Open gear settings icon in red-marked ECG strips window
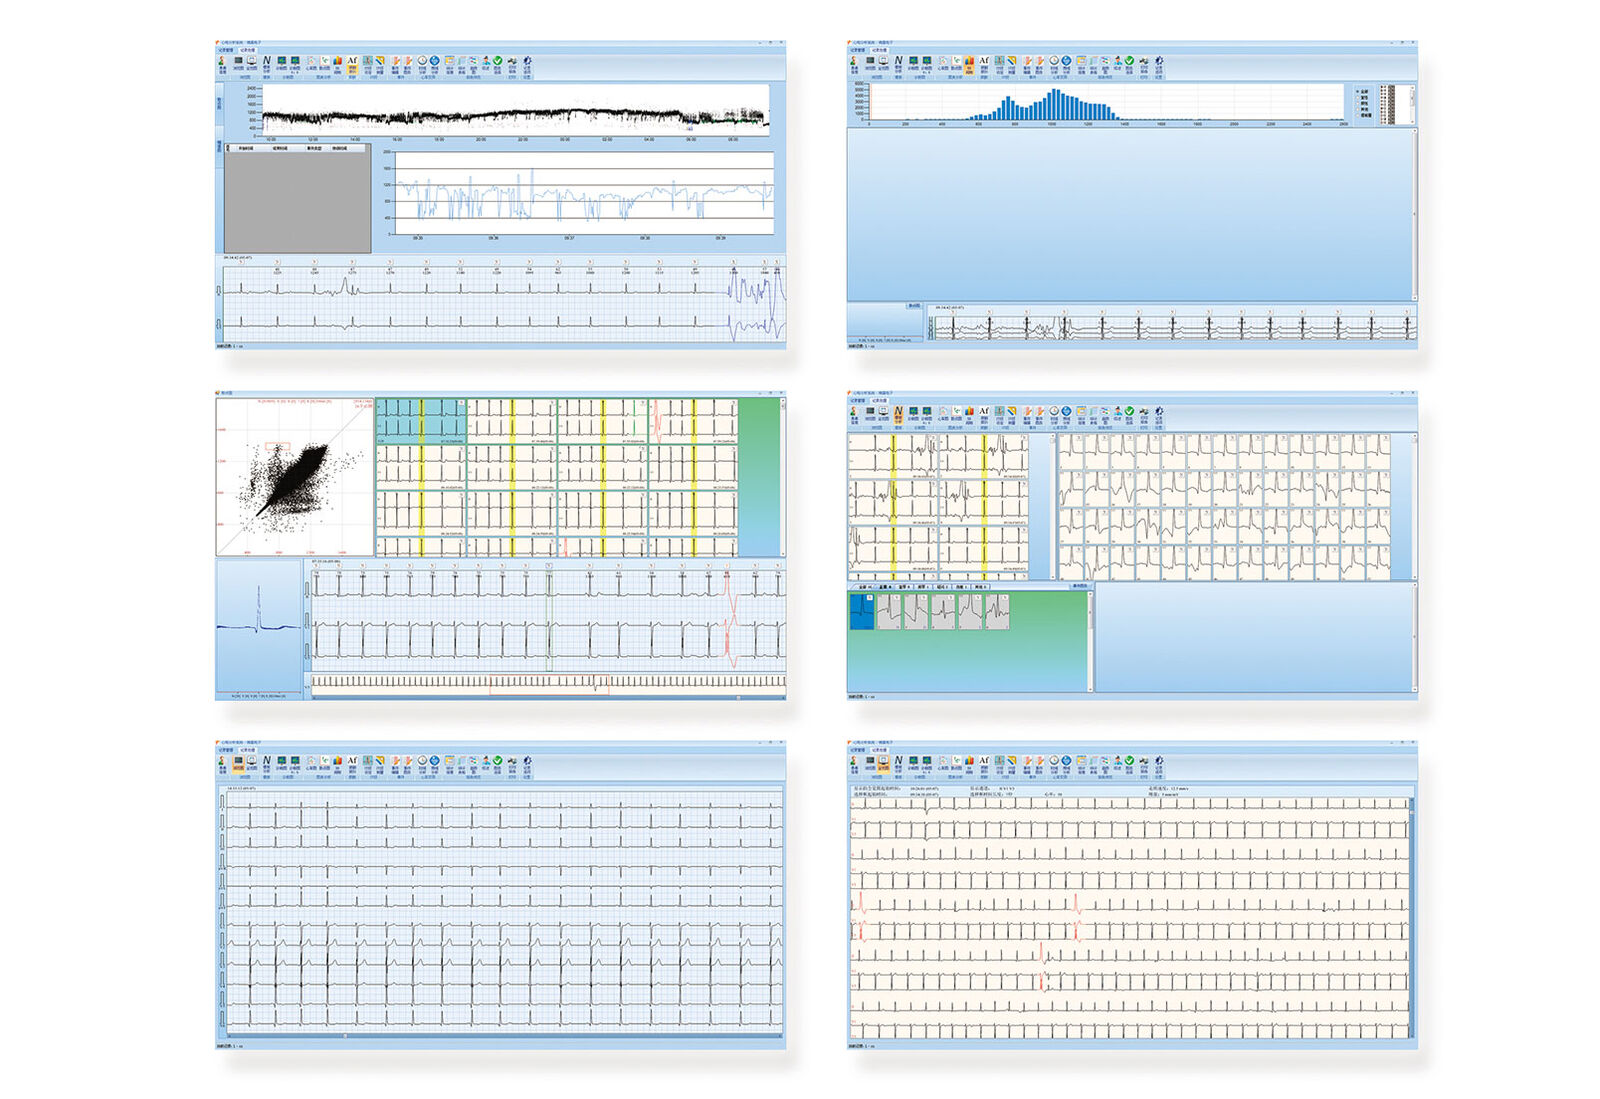The image size is (1600, 1099). click(x=1159, y=762)
